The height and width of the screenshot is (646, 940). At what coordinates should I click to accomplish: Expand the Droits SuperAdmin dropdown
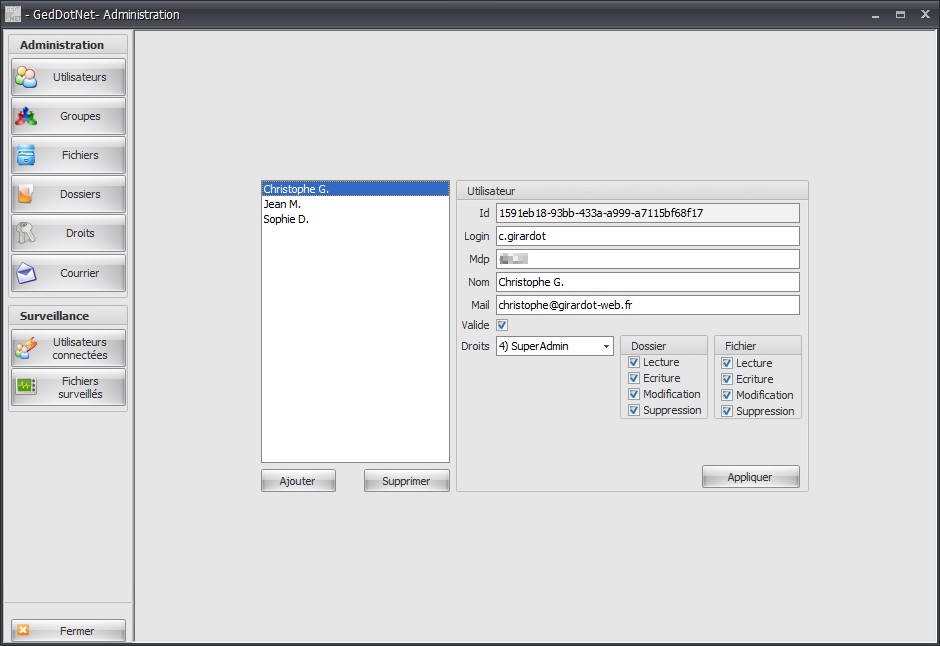pos(555,346)
